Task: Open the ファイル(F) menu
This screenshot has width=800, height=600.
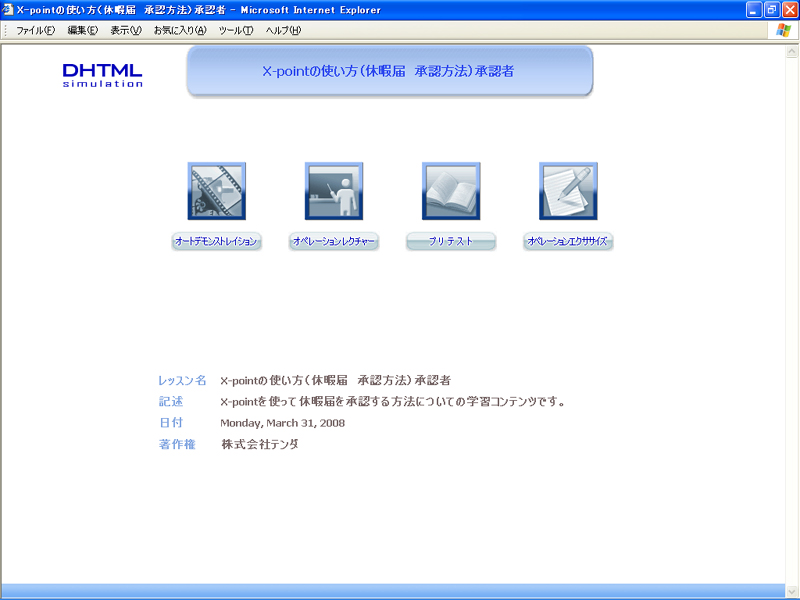Action: pyautogui.click(x=35, y=31)
